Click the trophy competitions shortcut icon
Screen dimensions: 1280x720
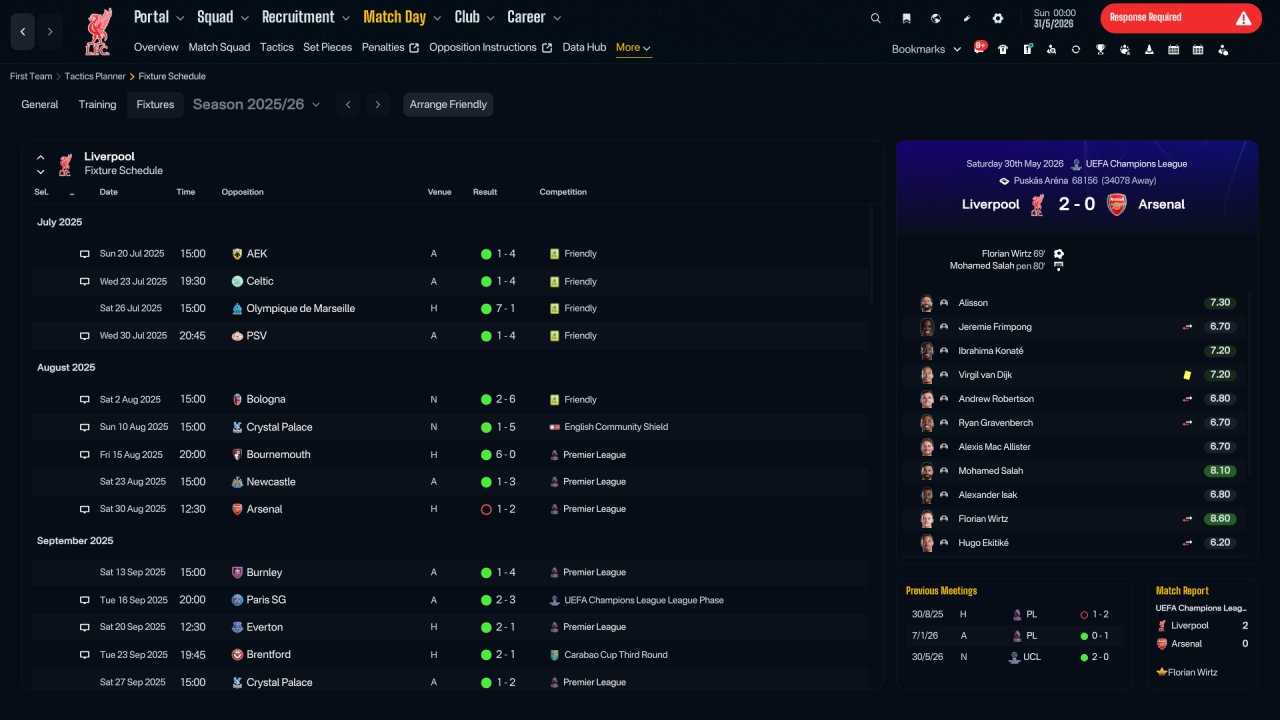pyautogui.click(x=1100, y=49)
